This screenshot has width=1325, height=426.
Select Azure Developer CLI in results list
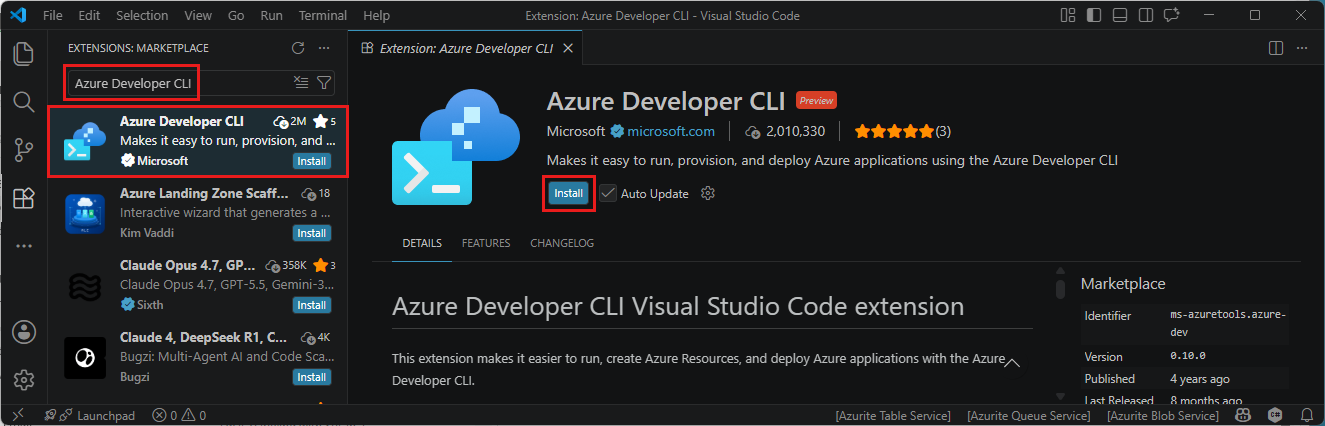[198, 141]
